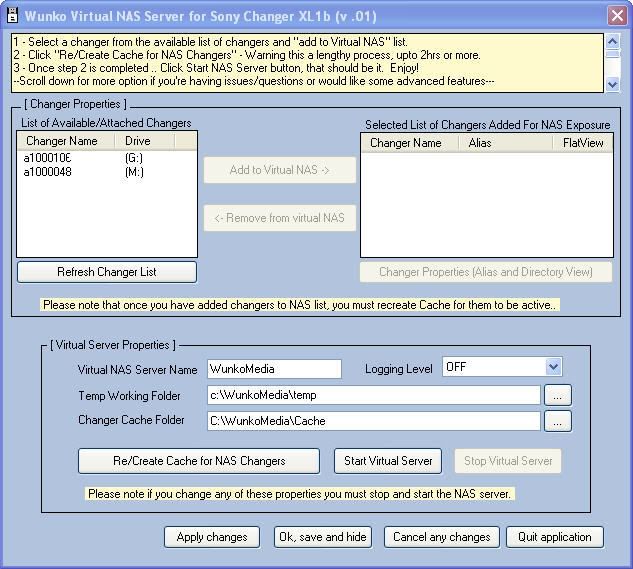Click the Drive column header
This screenshot has width=633, height=569.
coord(145,141)
